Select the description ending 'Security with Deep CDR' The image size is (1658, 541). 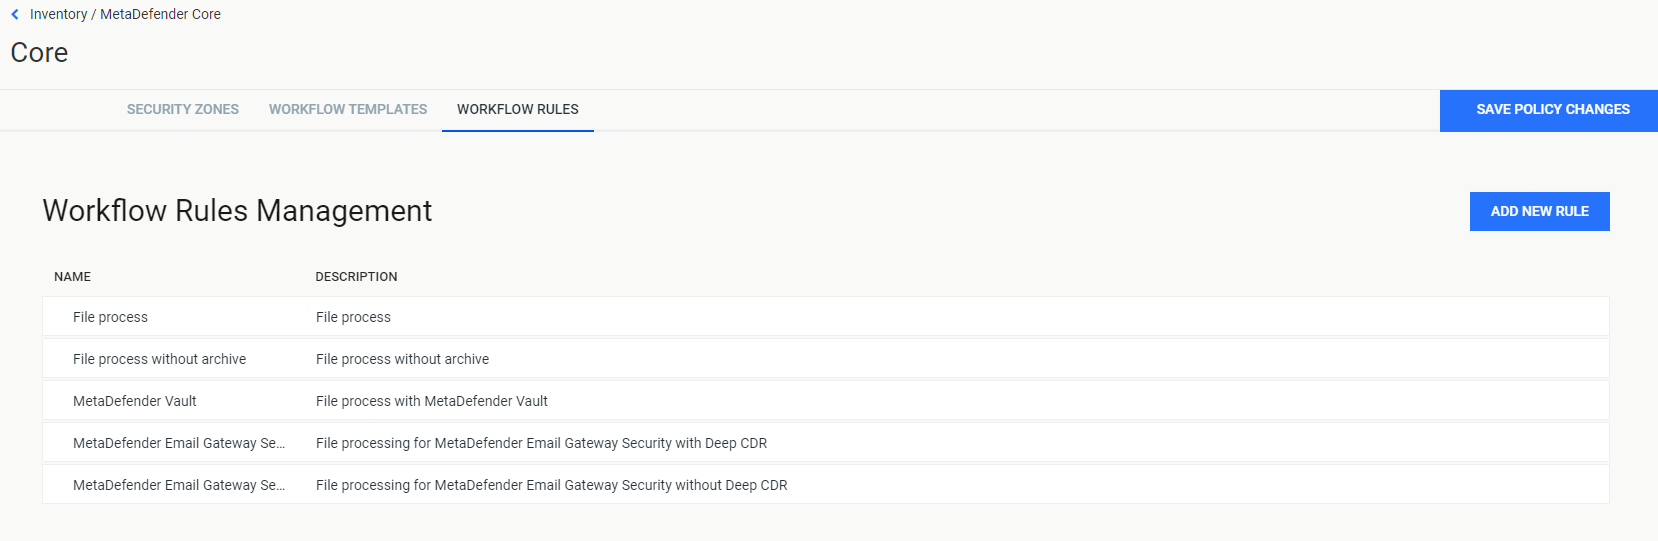tap(542, 443)
